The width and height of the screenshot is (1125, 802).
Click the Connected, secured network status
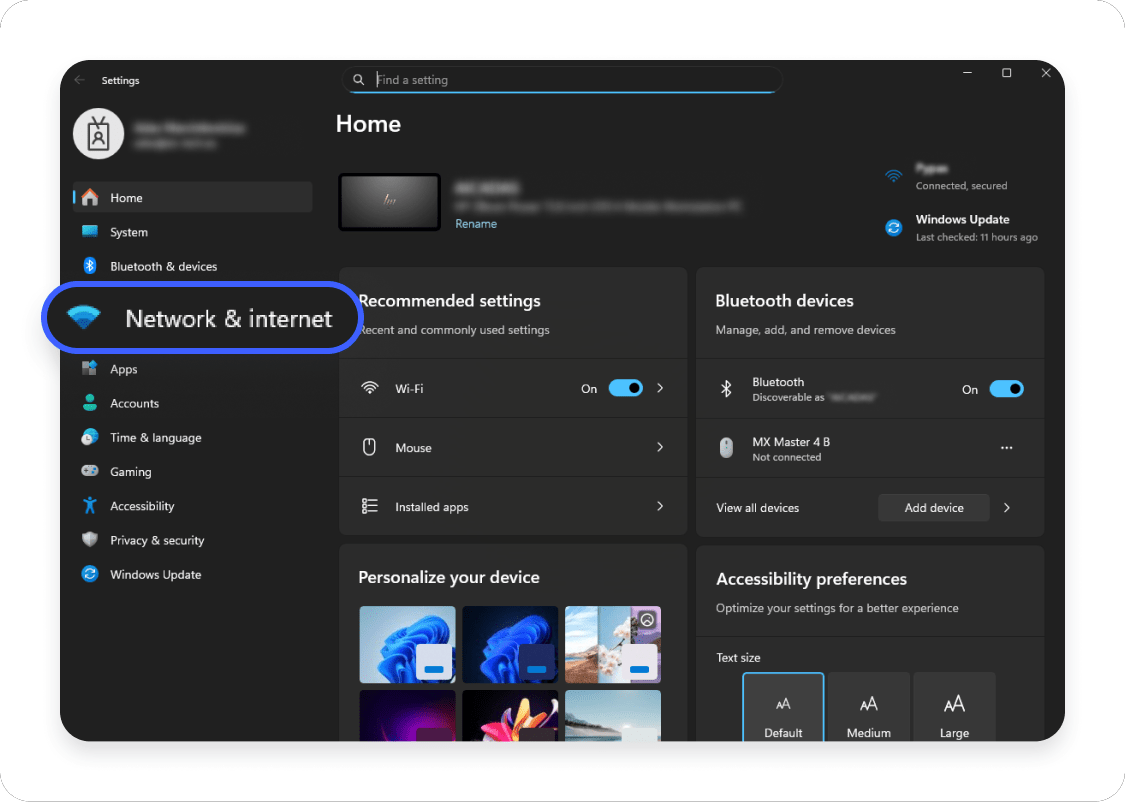point(961,186)
